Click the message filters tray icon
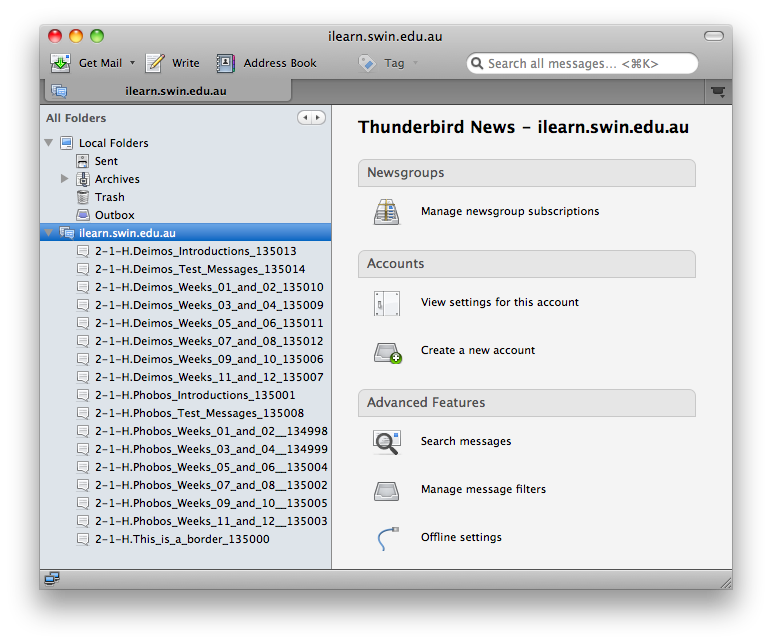The height and width of the screenshot is (644, 772). coord(386,491)
